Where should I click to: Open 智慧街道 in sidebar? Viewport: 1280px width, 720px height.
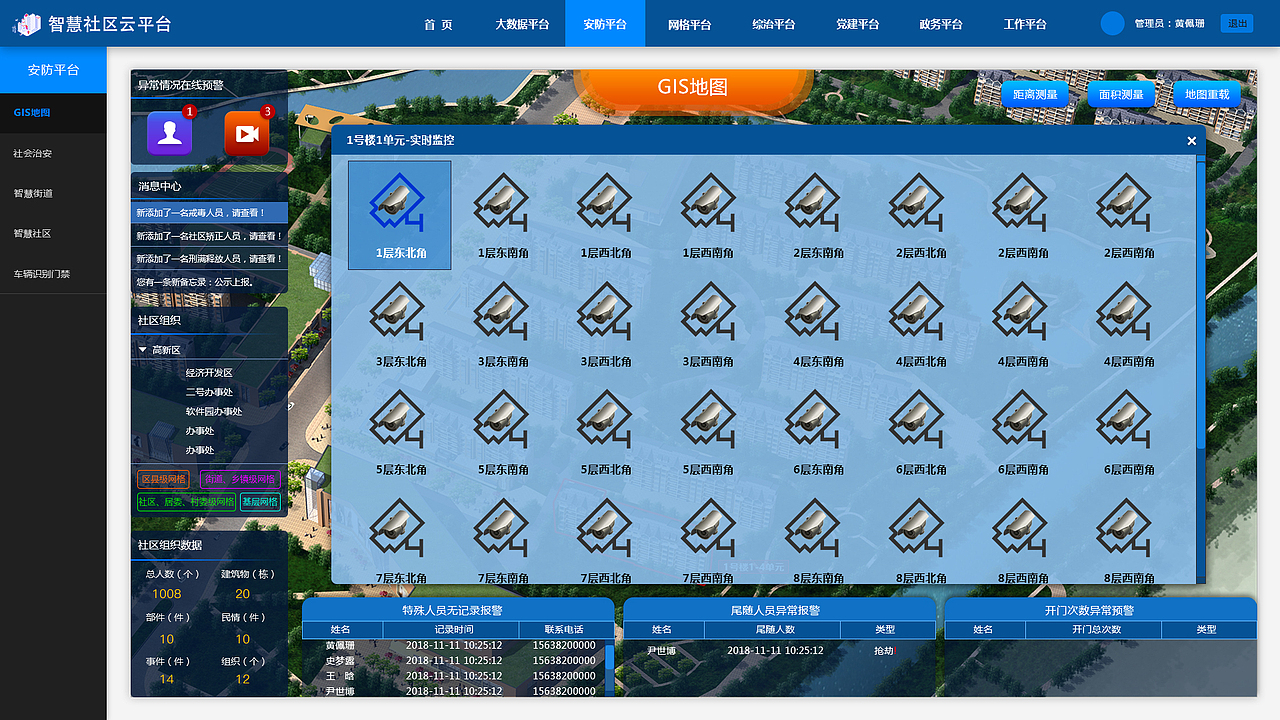(53, 193)
